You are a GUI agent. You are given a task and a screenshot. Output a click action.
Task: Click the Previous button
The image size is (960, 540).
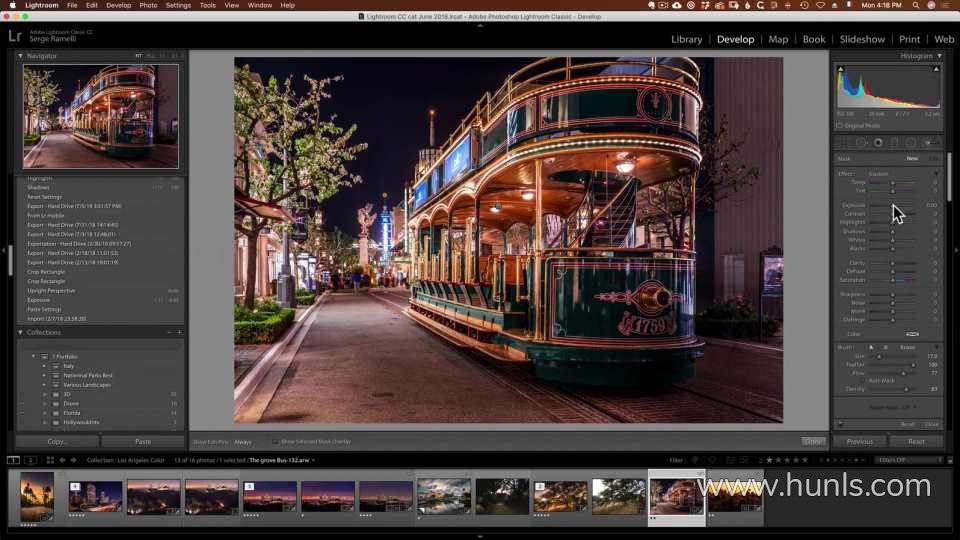(860, 441)
